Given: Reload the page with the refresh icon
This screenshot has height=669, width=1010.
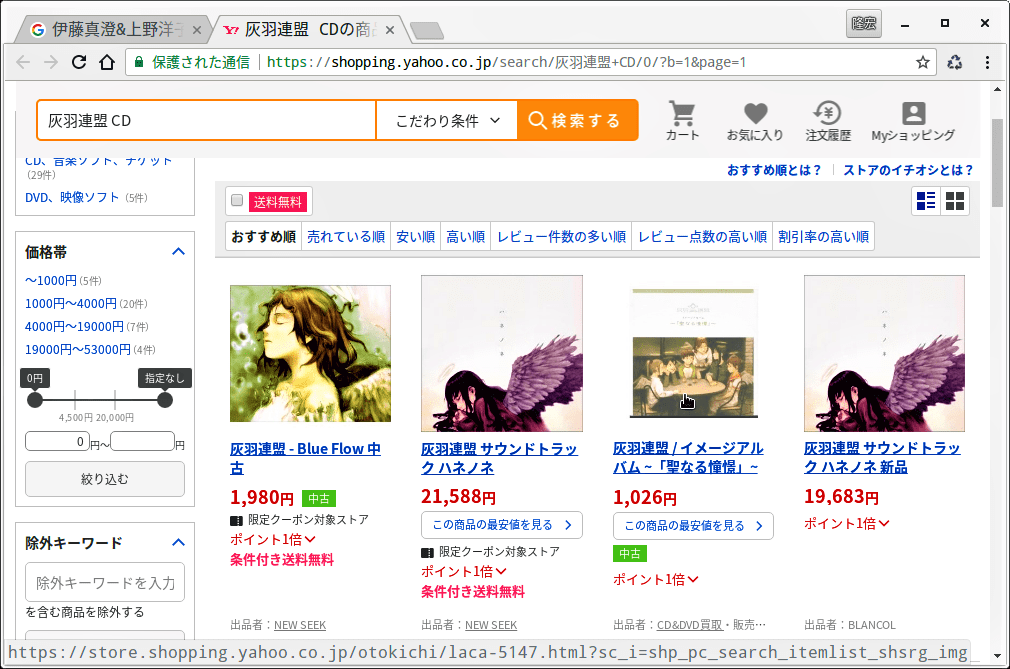Looking at the screenshot, I should click(79, 62).
